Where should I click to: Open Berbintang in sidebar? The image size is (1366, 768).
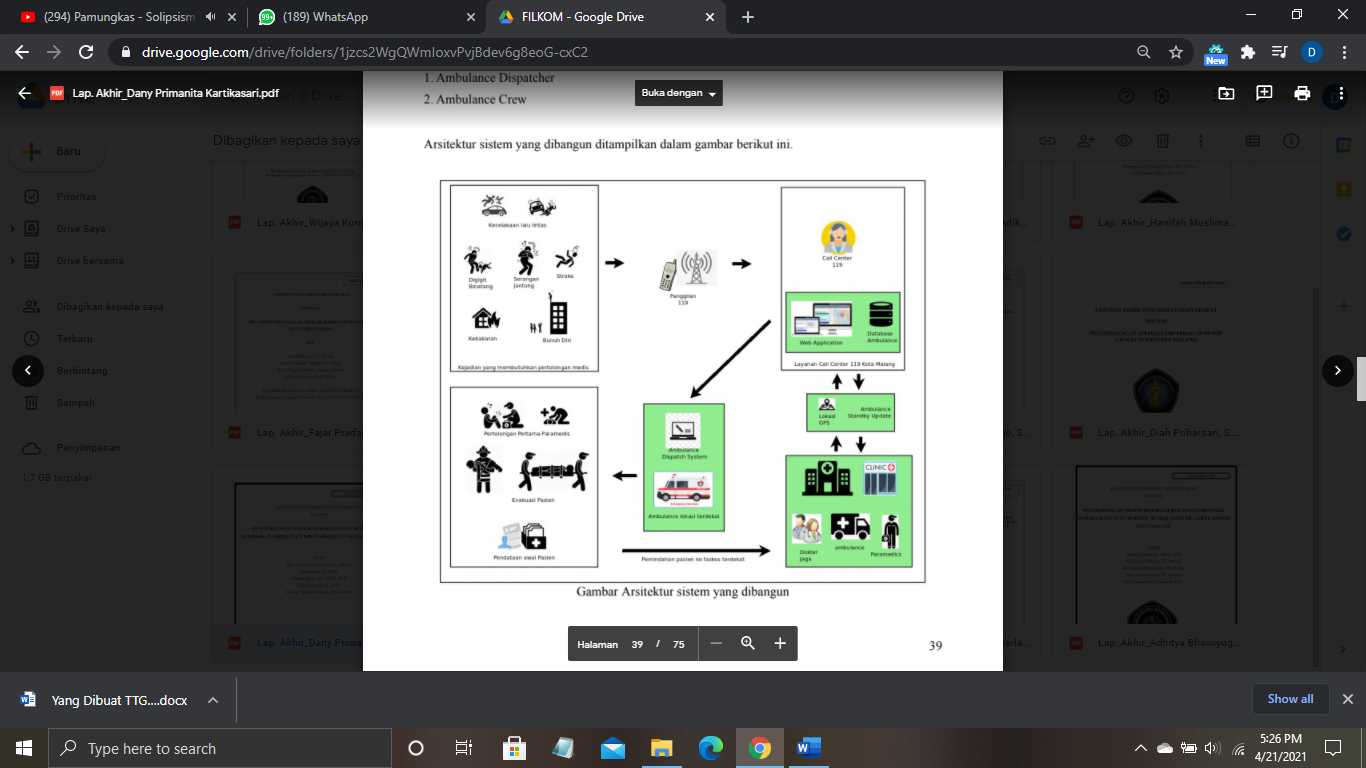coord(82,371)
